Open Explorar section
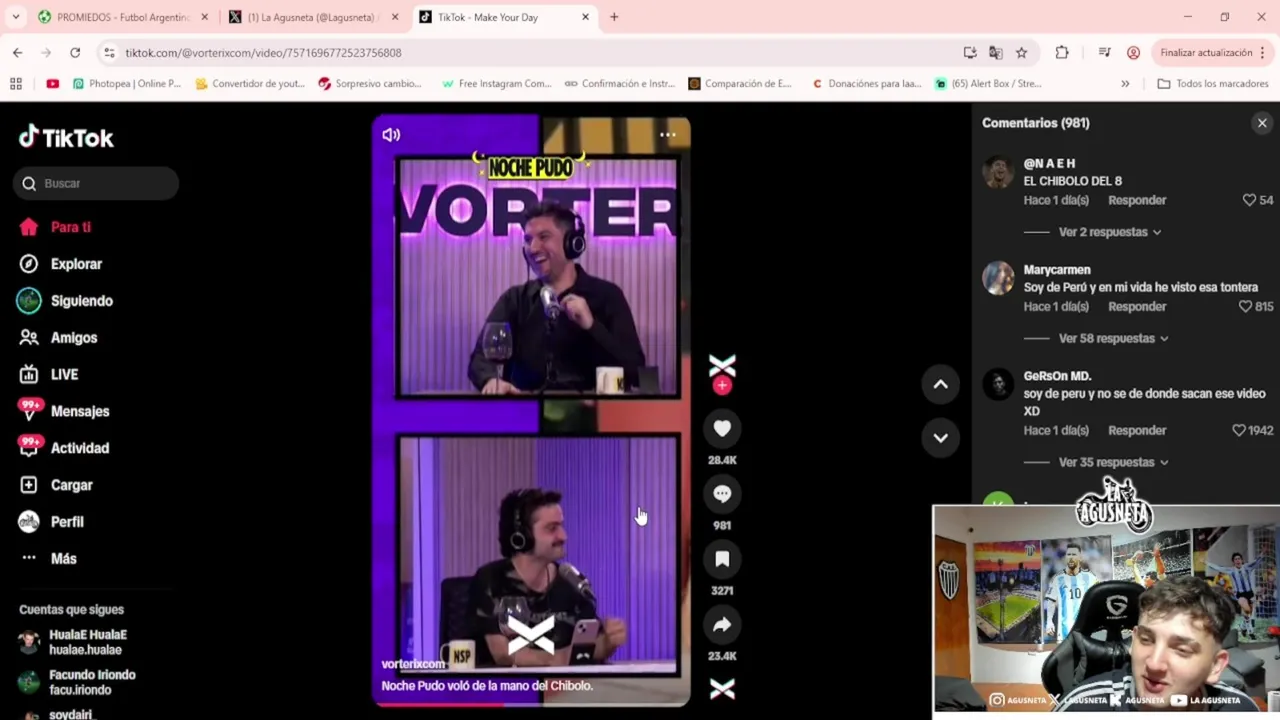 pyautogui.click(x=61, y=264)
